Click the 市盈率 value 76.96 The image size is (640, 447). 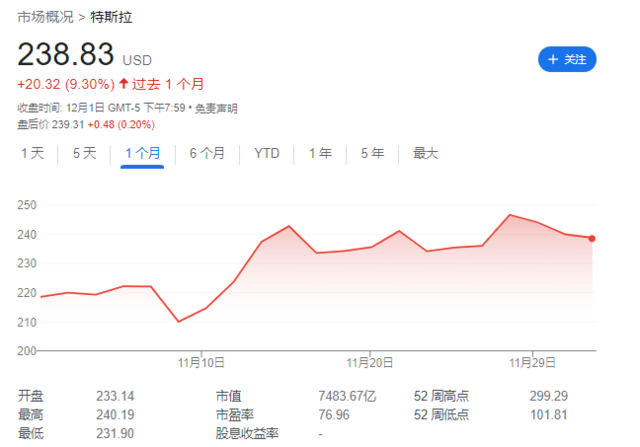334,415
